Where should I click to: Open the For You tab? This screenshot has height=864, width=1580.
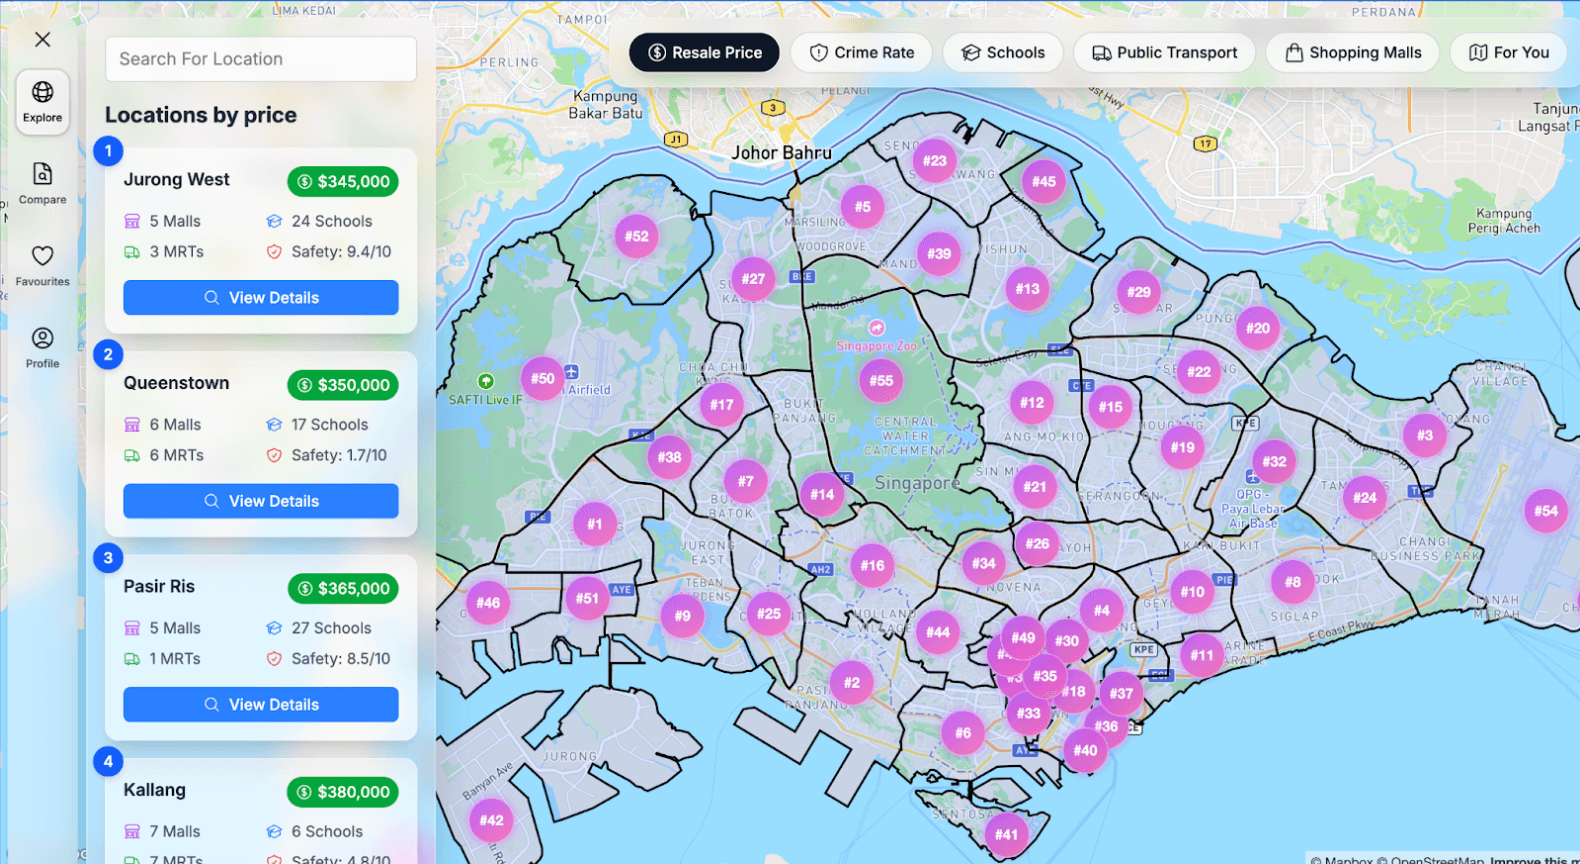pos(1508,53)
